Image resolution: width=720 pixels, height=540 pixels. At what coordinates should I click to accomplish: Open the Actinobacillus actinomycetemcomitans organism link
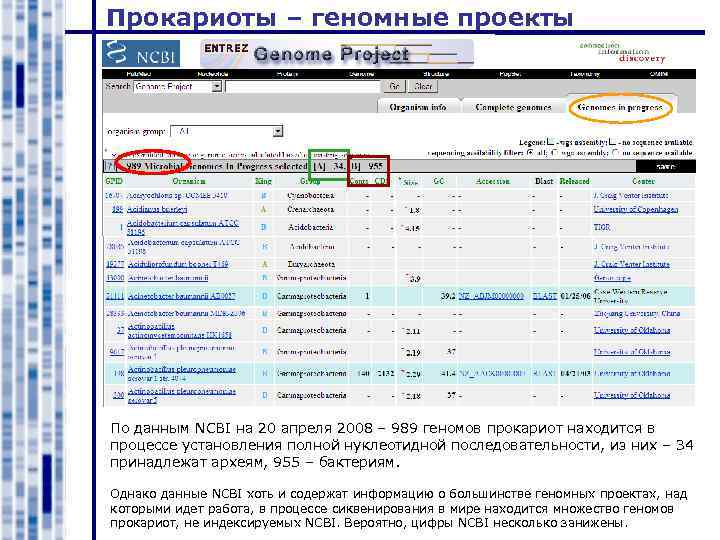pyautogui.click(x=180, y=331)
